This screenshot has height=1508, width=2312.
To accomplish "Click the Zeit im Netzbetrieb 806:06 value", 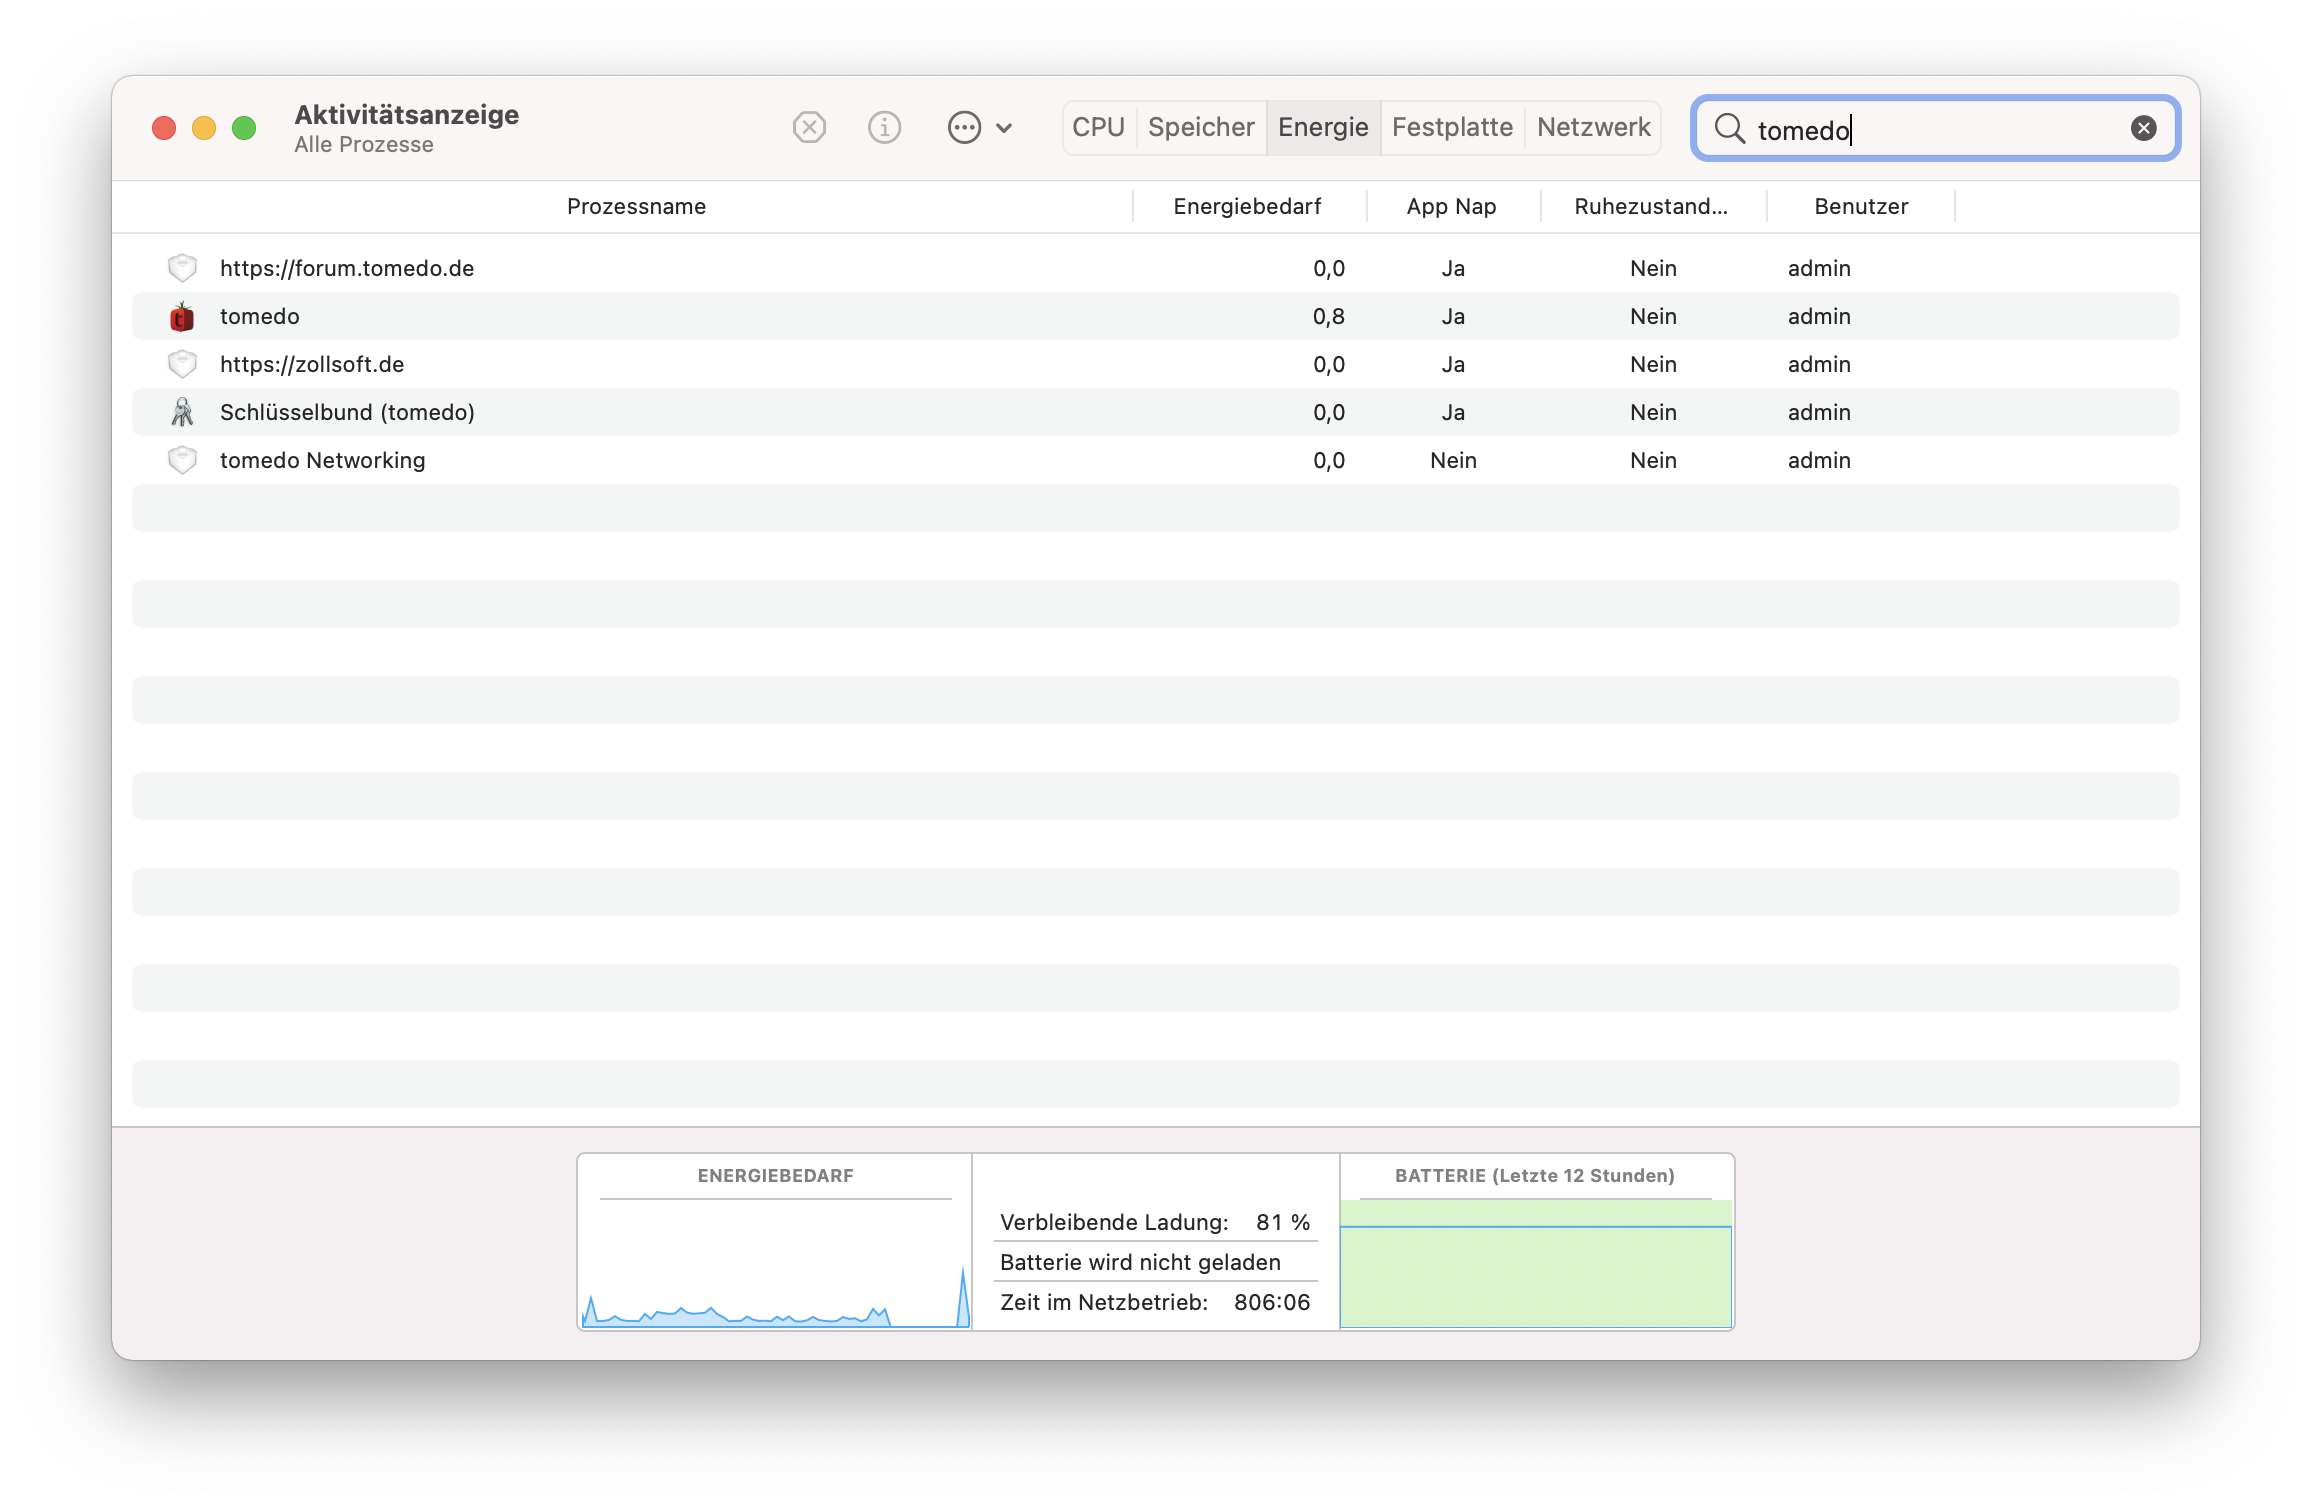I will click(x=1272, y=1302).
